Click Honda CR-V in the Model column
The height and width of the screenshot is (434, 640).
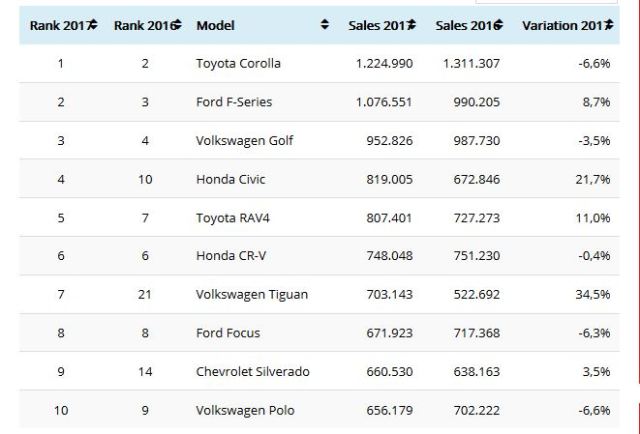[229, 256]
